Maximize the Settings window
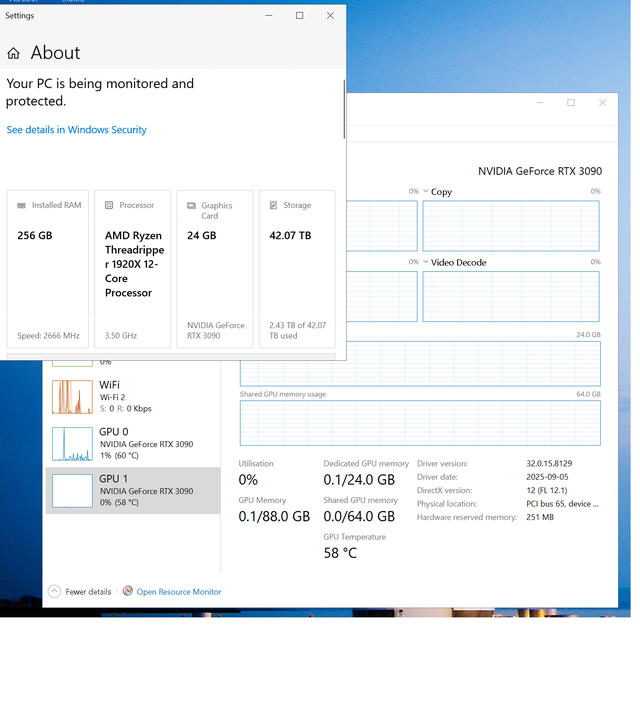Screen dimensions: 640x701 (x=299, y=16)
